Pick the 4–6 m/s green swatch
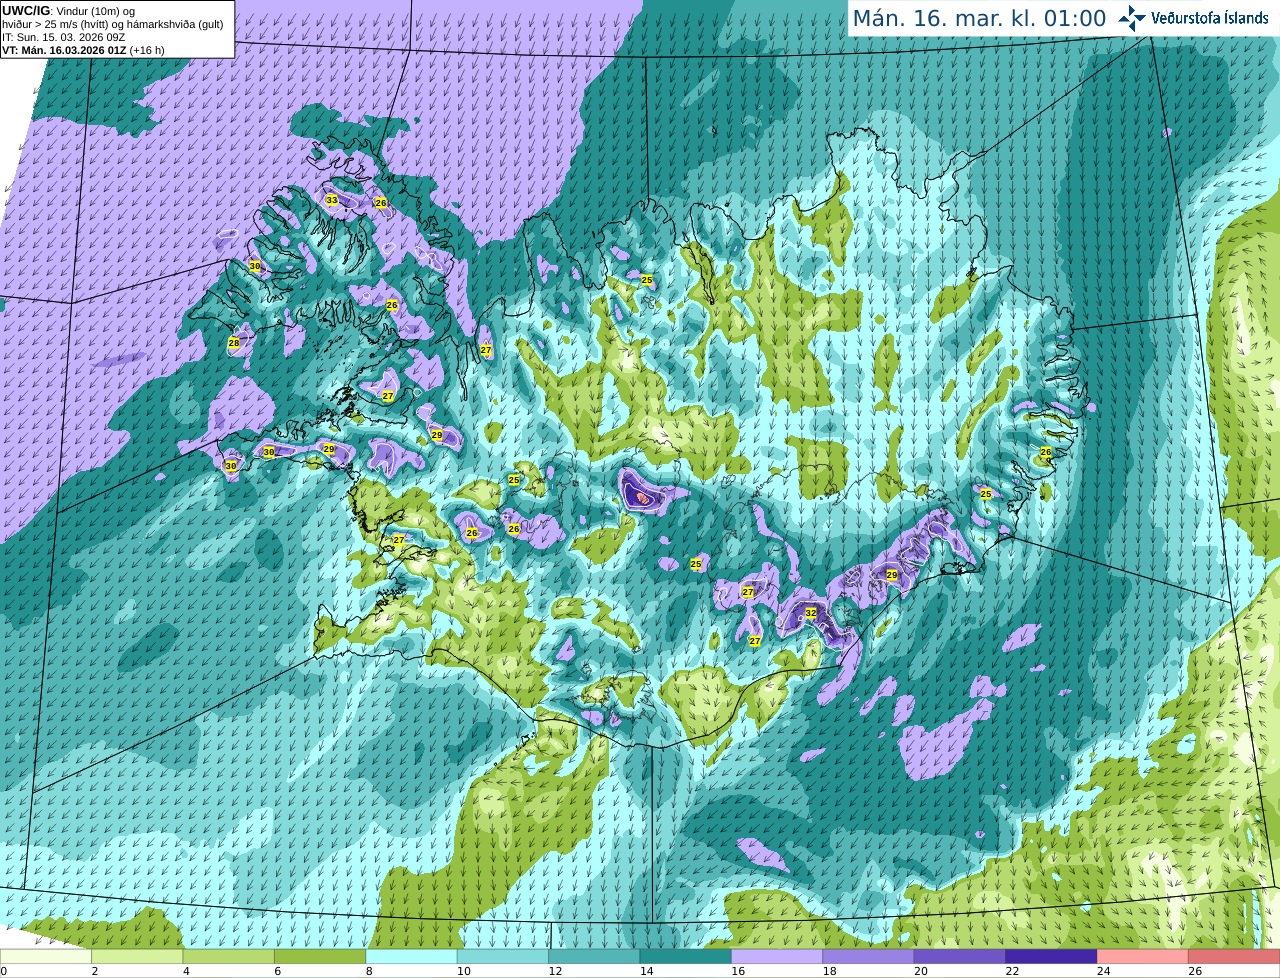 229,956
